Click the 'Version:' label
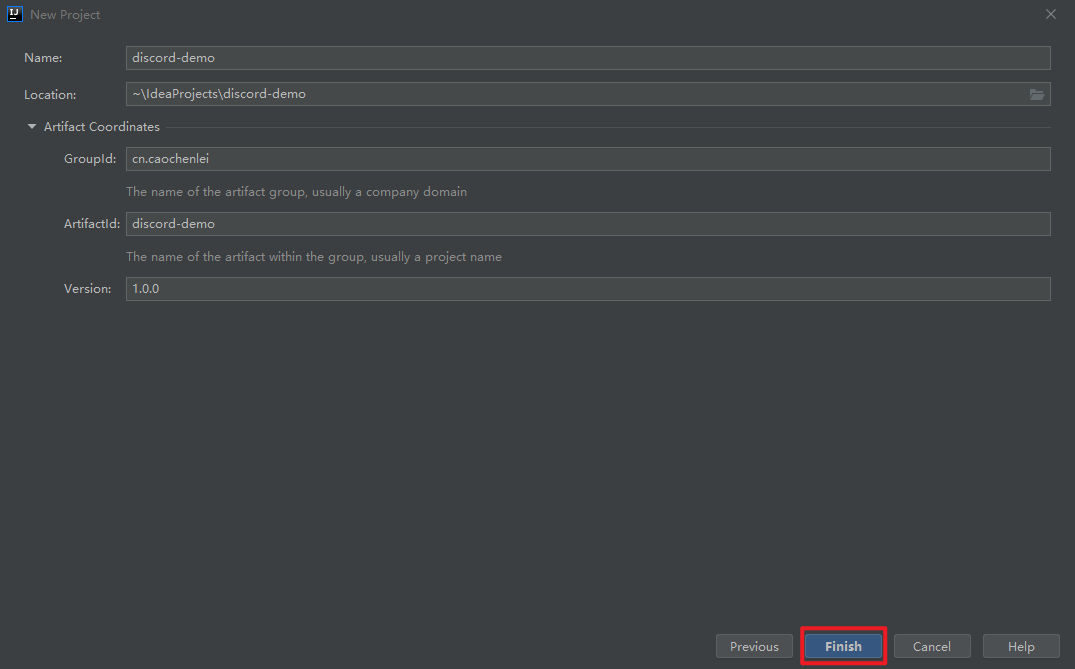Viewport: 1075px width, 669px height. (x=87, y=289)
